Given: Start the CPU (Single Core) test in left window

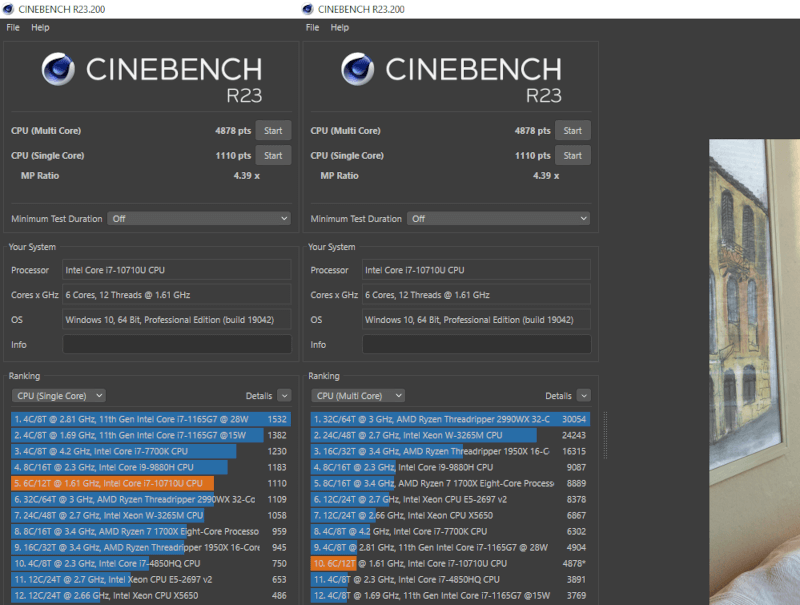Looking at the screenshot, I should [x=273, y=155].
